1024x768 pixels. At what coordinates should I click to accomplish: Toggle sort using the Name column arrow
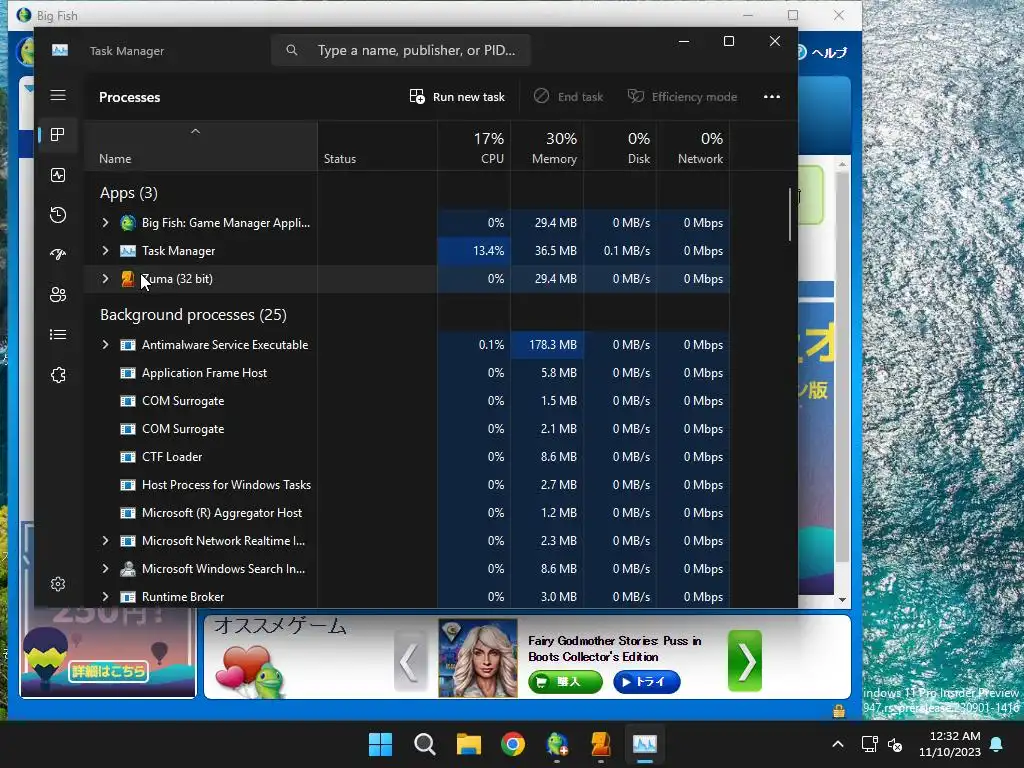[195, 131]
